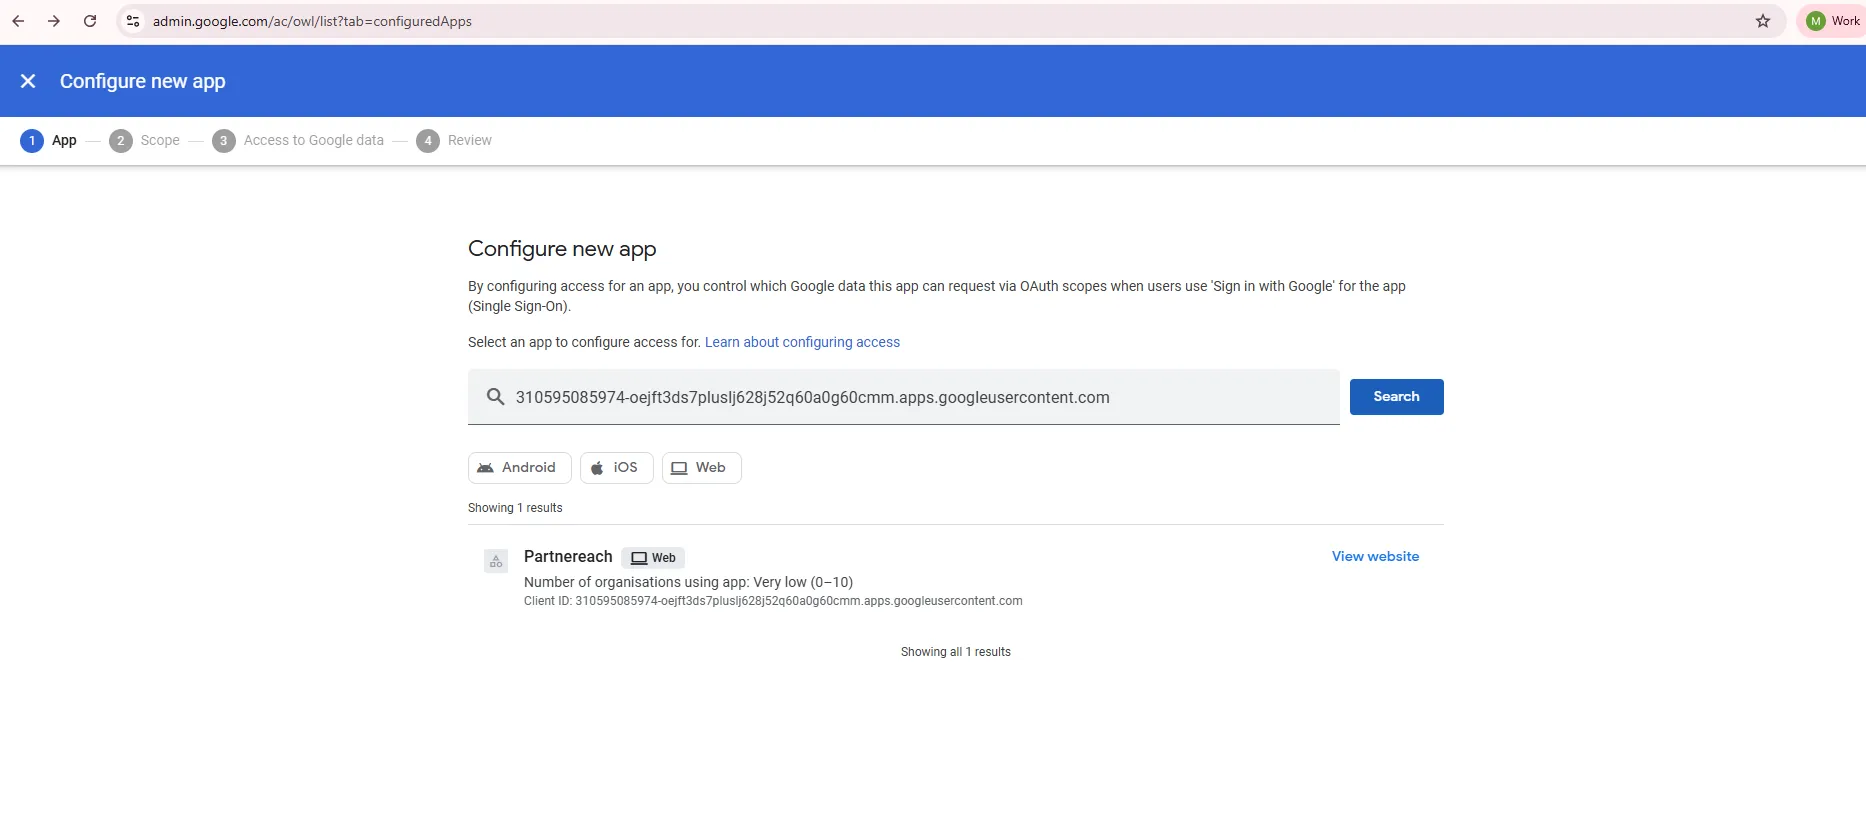Select the Client ID text in result

pos(773,601)
